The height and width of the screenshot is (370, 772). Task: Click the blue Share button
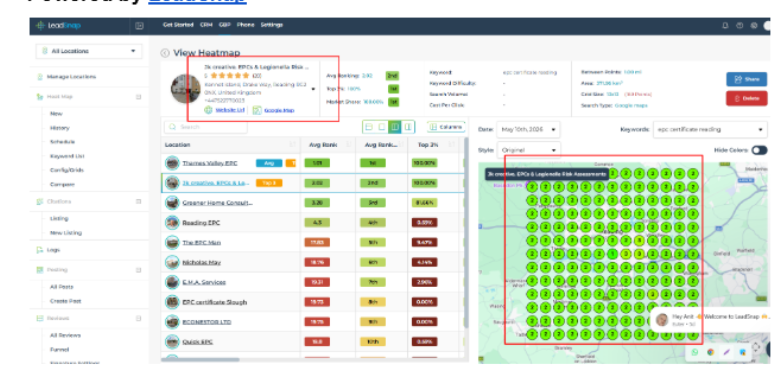click(x=746, y=79)
